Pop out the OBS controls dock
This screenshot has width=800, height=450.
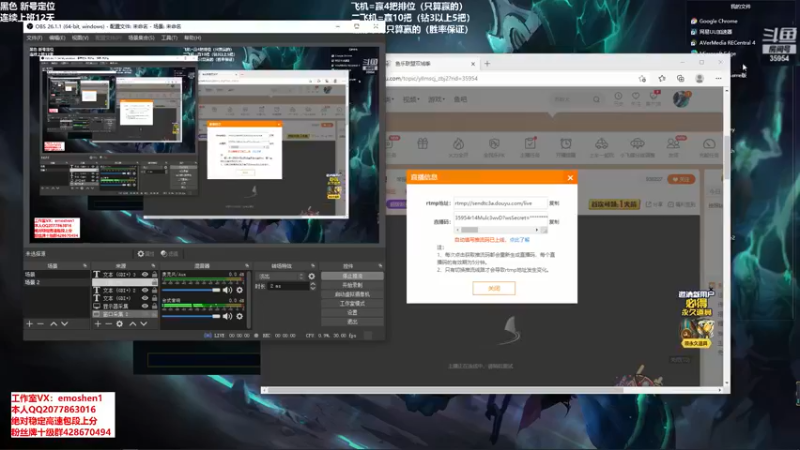point(380,266)
